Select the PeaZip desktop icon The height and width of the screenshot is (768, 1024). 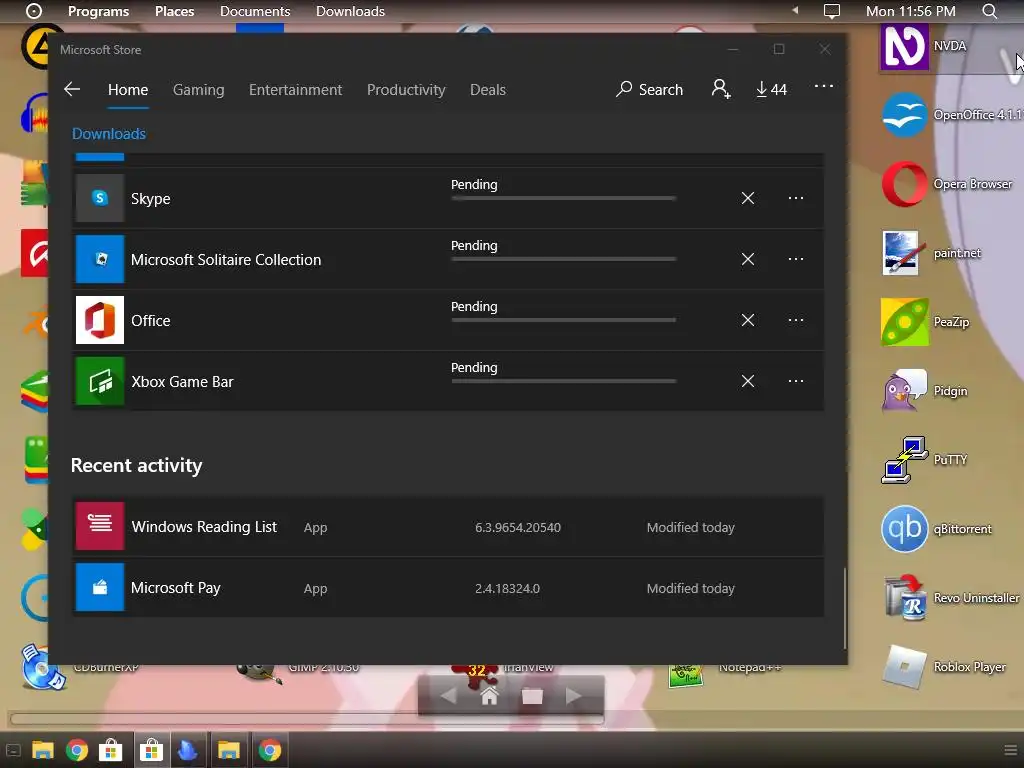point(904,322)
